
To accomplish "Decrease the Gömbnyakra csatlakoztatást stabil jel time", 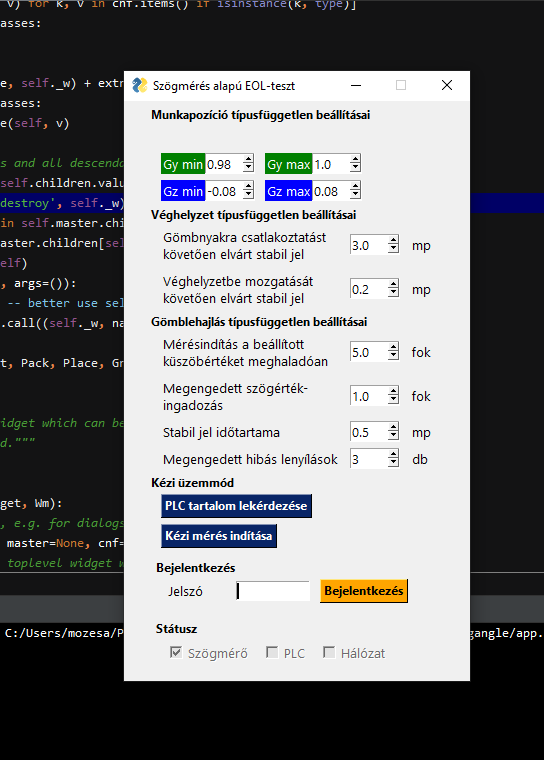I will (x=393, y=249).
